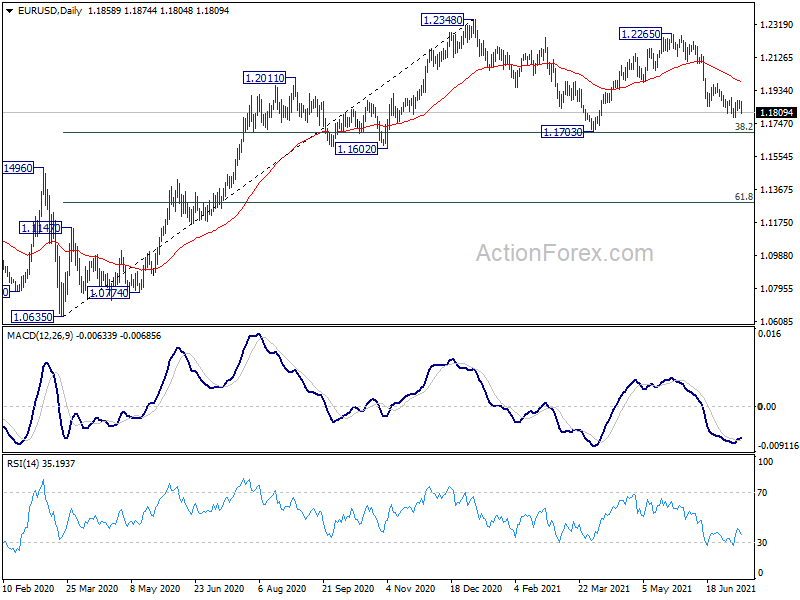Screen dimensions: 800x600
Task: Select the 1.20110 price label
Action: click(265, 78)
